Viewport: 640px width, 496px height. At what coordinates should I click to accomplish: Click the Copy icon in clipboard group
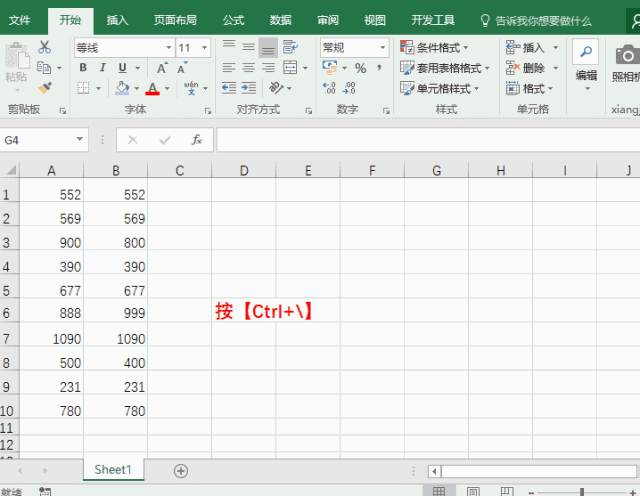point(44,67)
